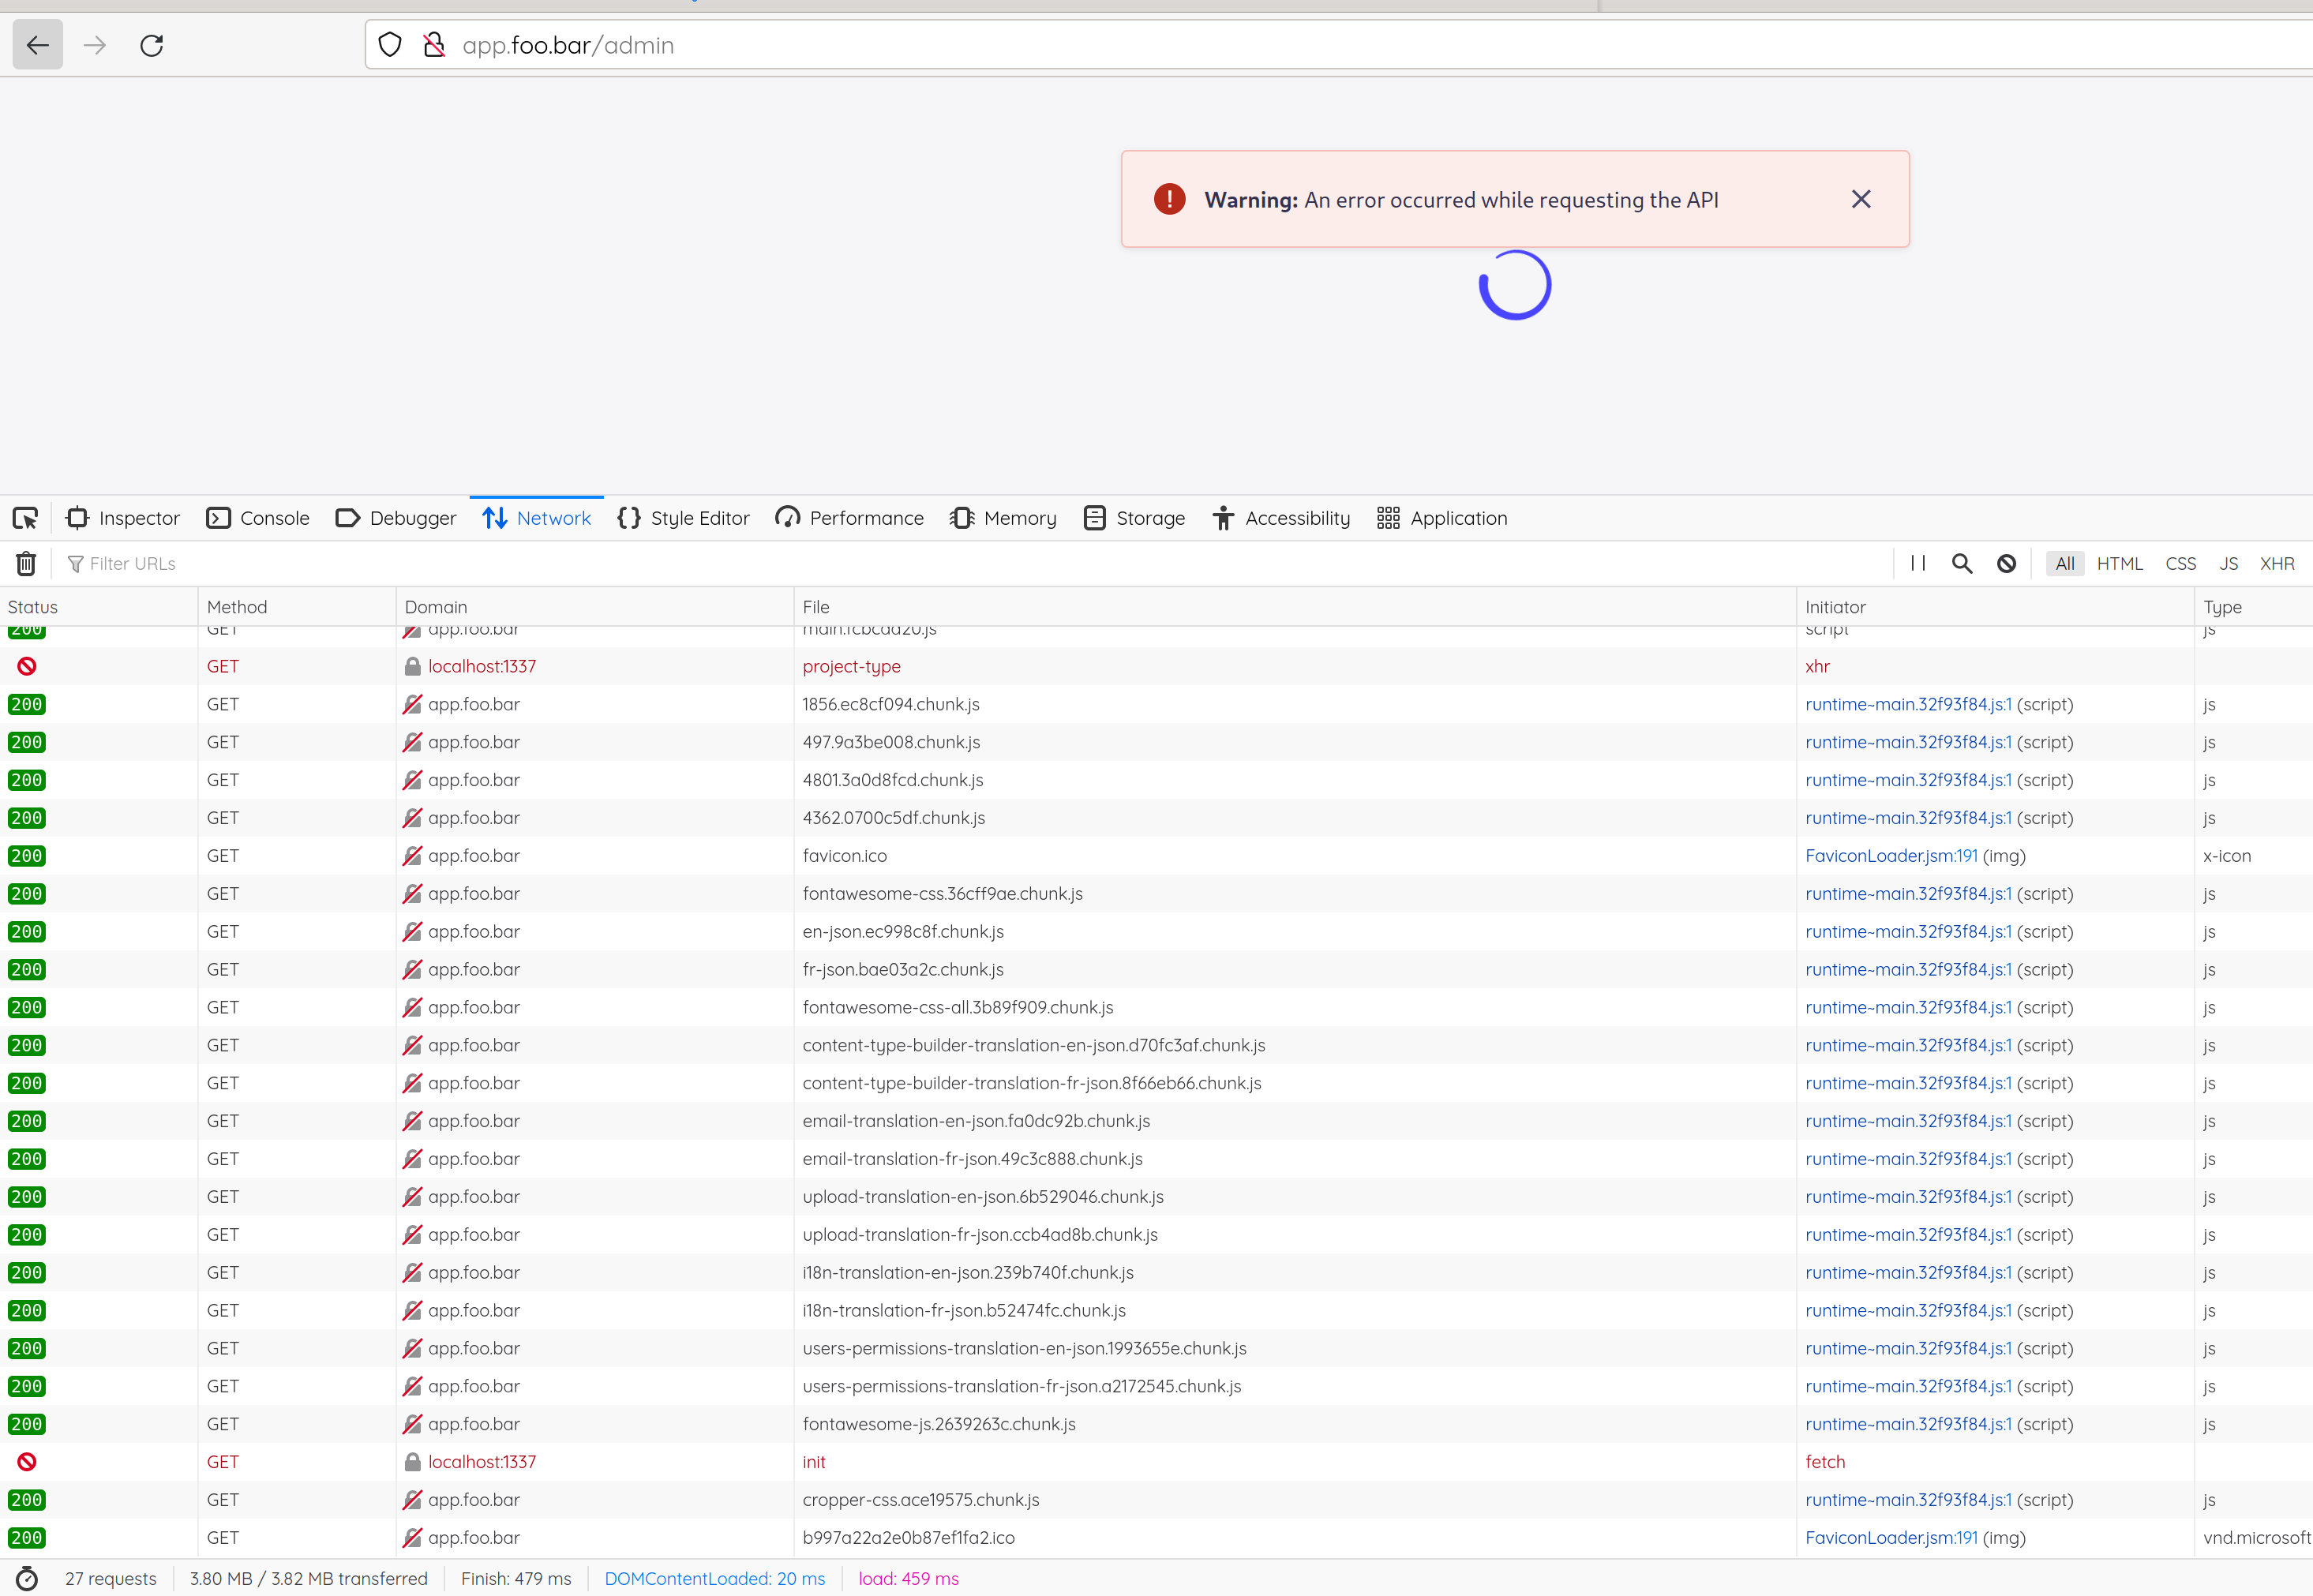Screen dimensions: 2313x1596
Task: Select the element picker tool
Action: click(25, 518)
